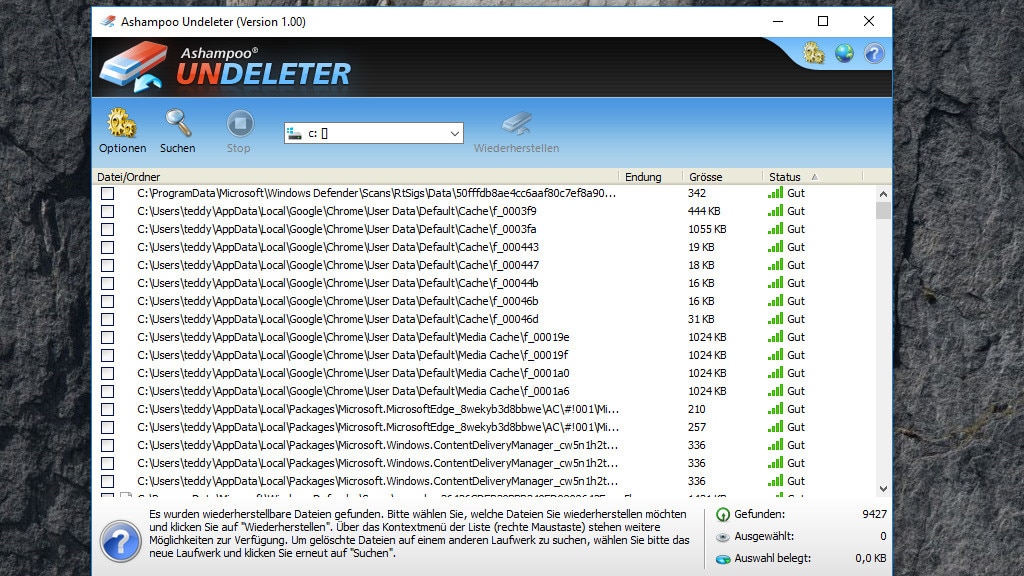This screenshot has width=1024, height=576.
Task: Select the 444 KB size cell
Action: pos(704,211)
